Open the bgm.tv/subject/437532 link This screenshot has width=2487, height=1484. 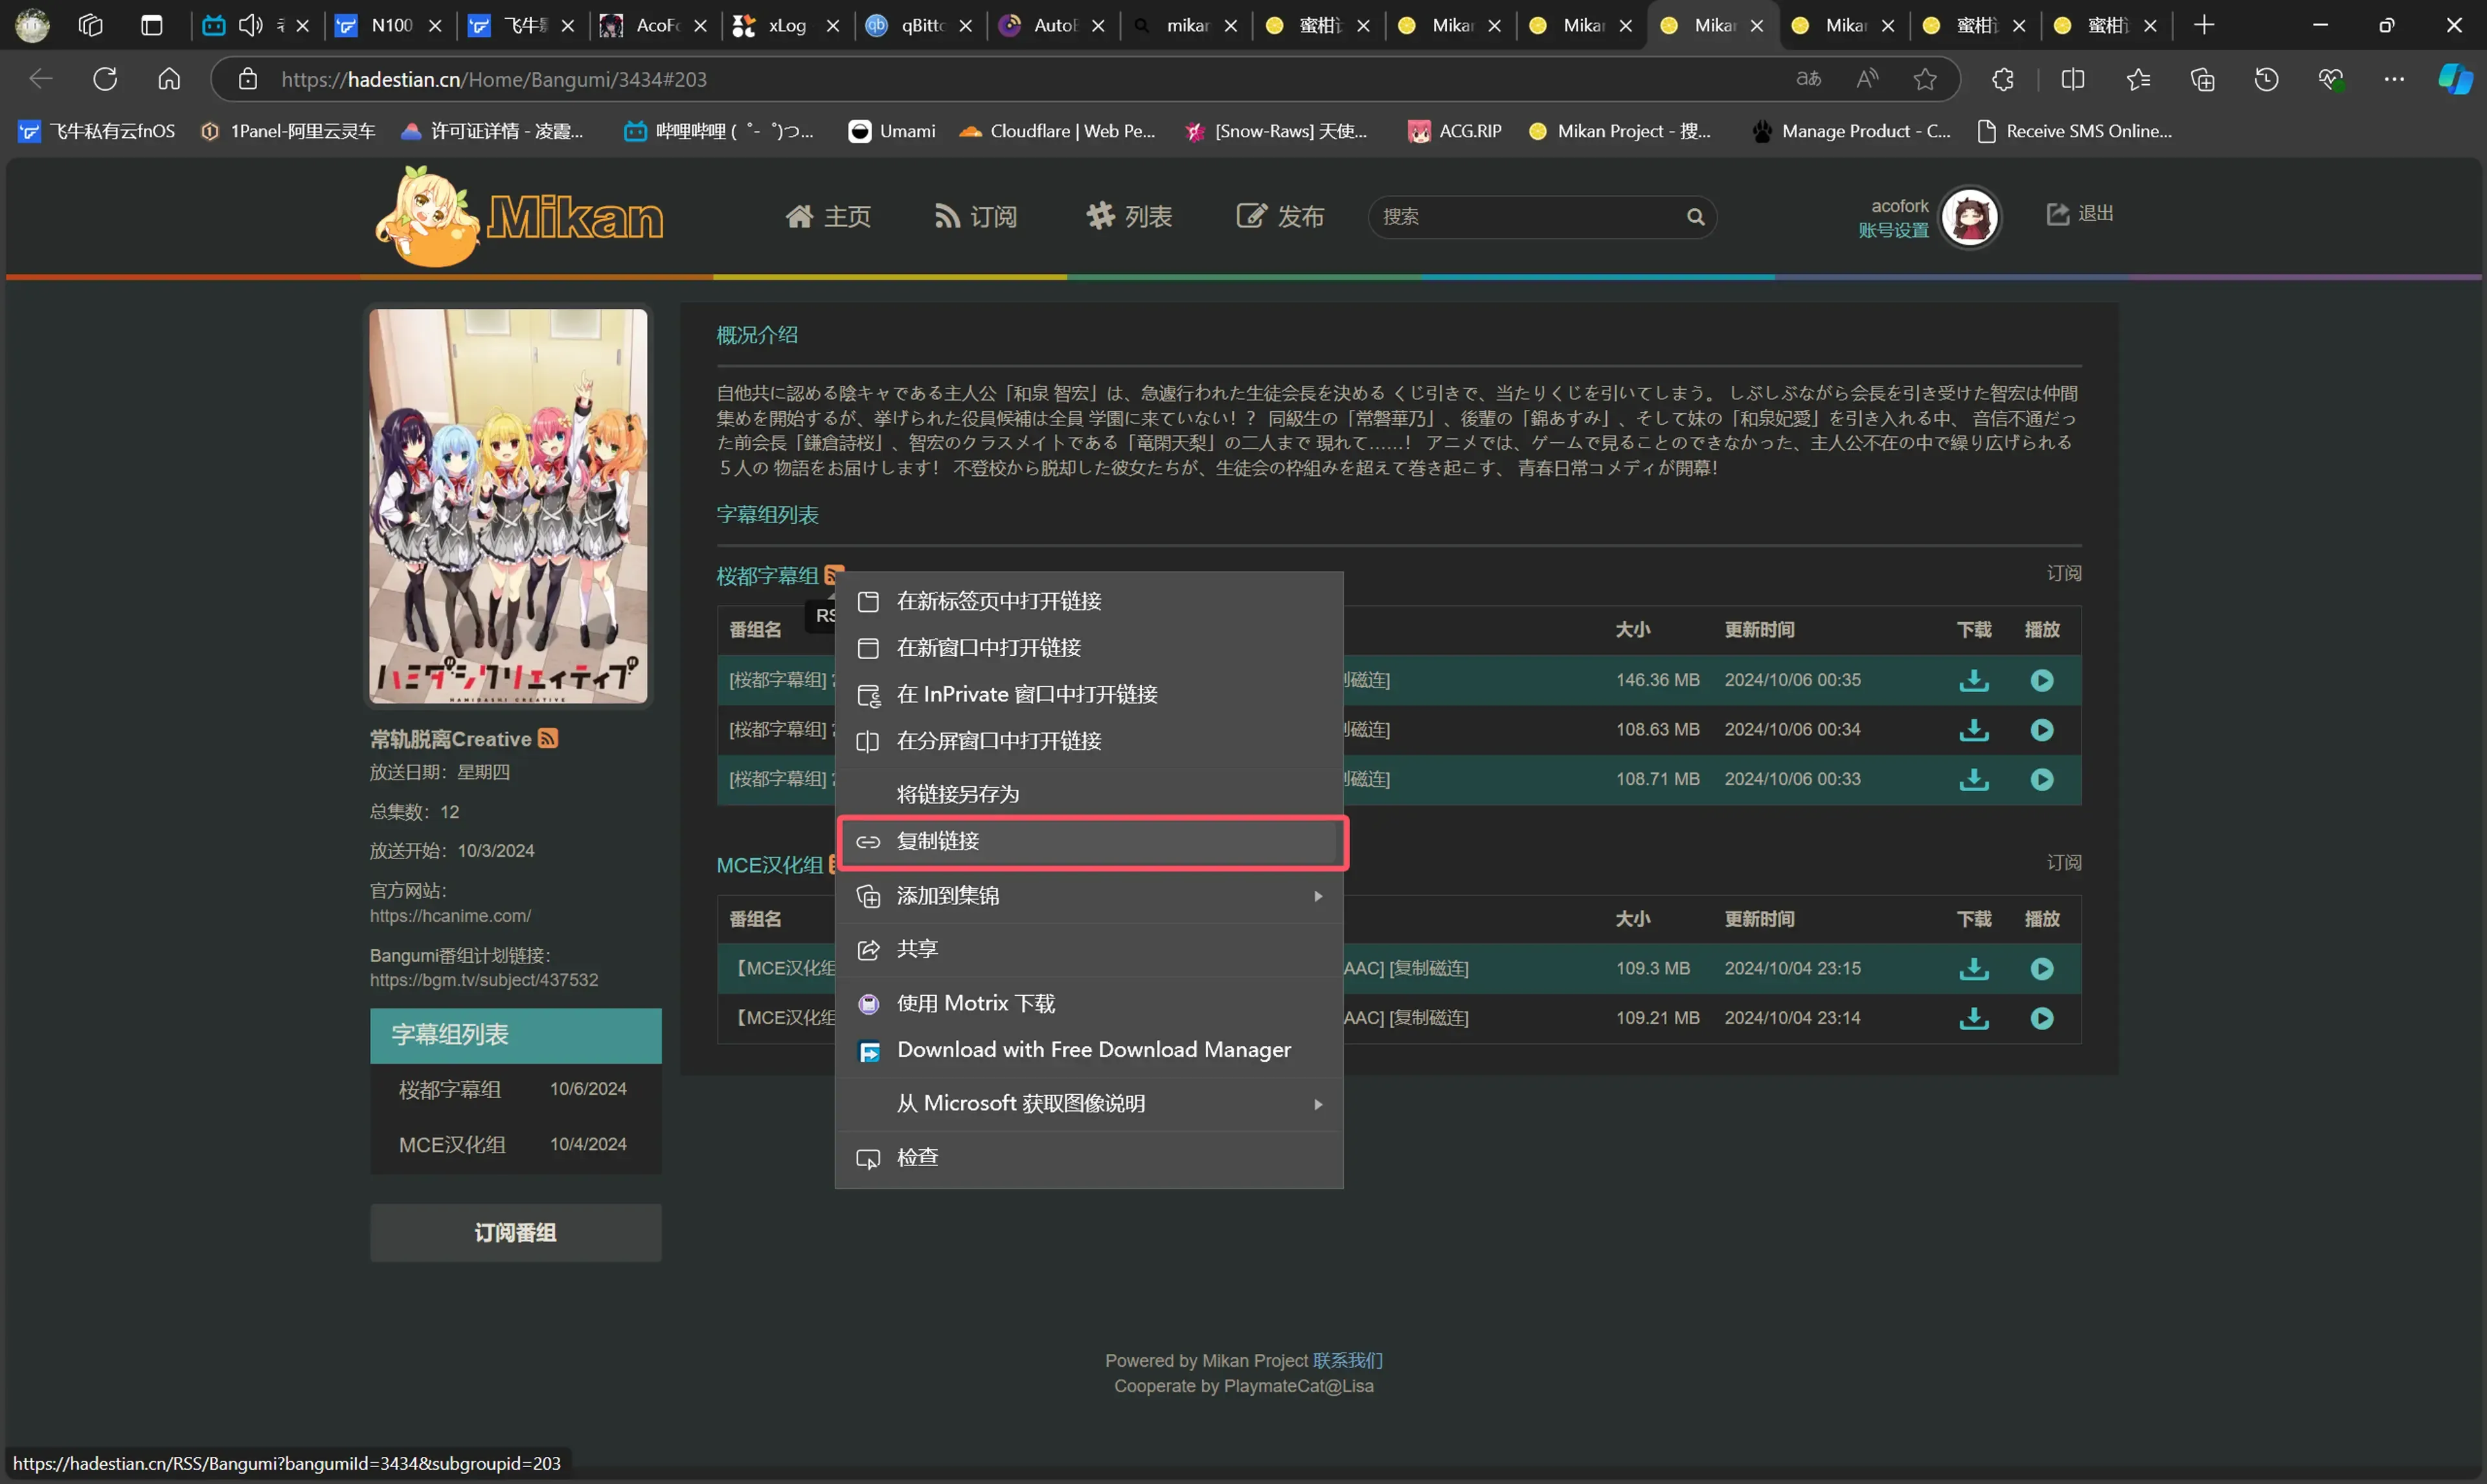[483, 980]
